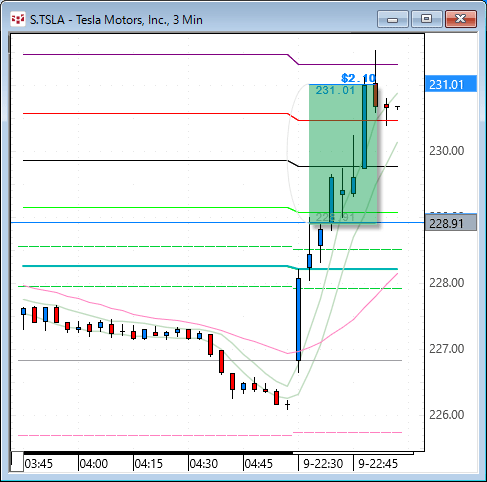Click the small white box at the time axis start

tap(17, 462)
